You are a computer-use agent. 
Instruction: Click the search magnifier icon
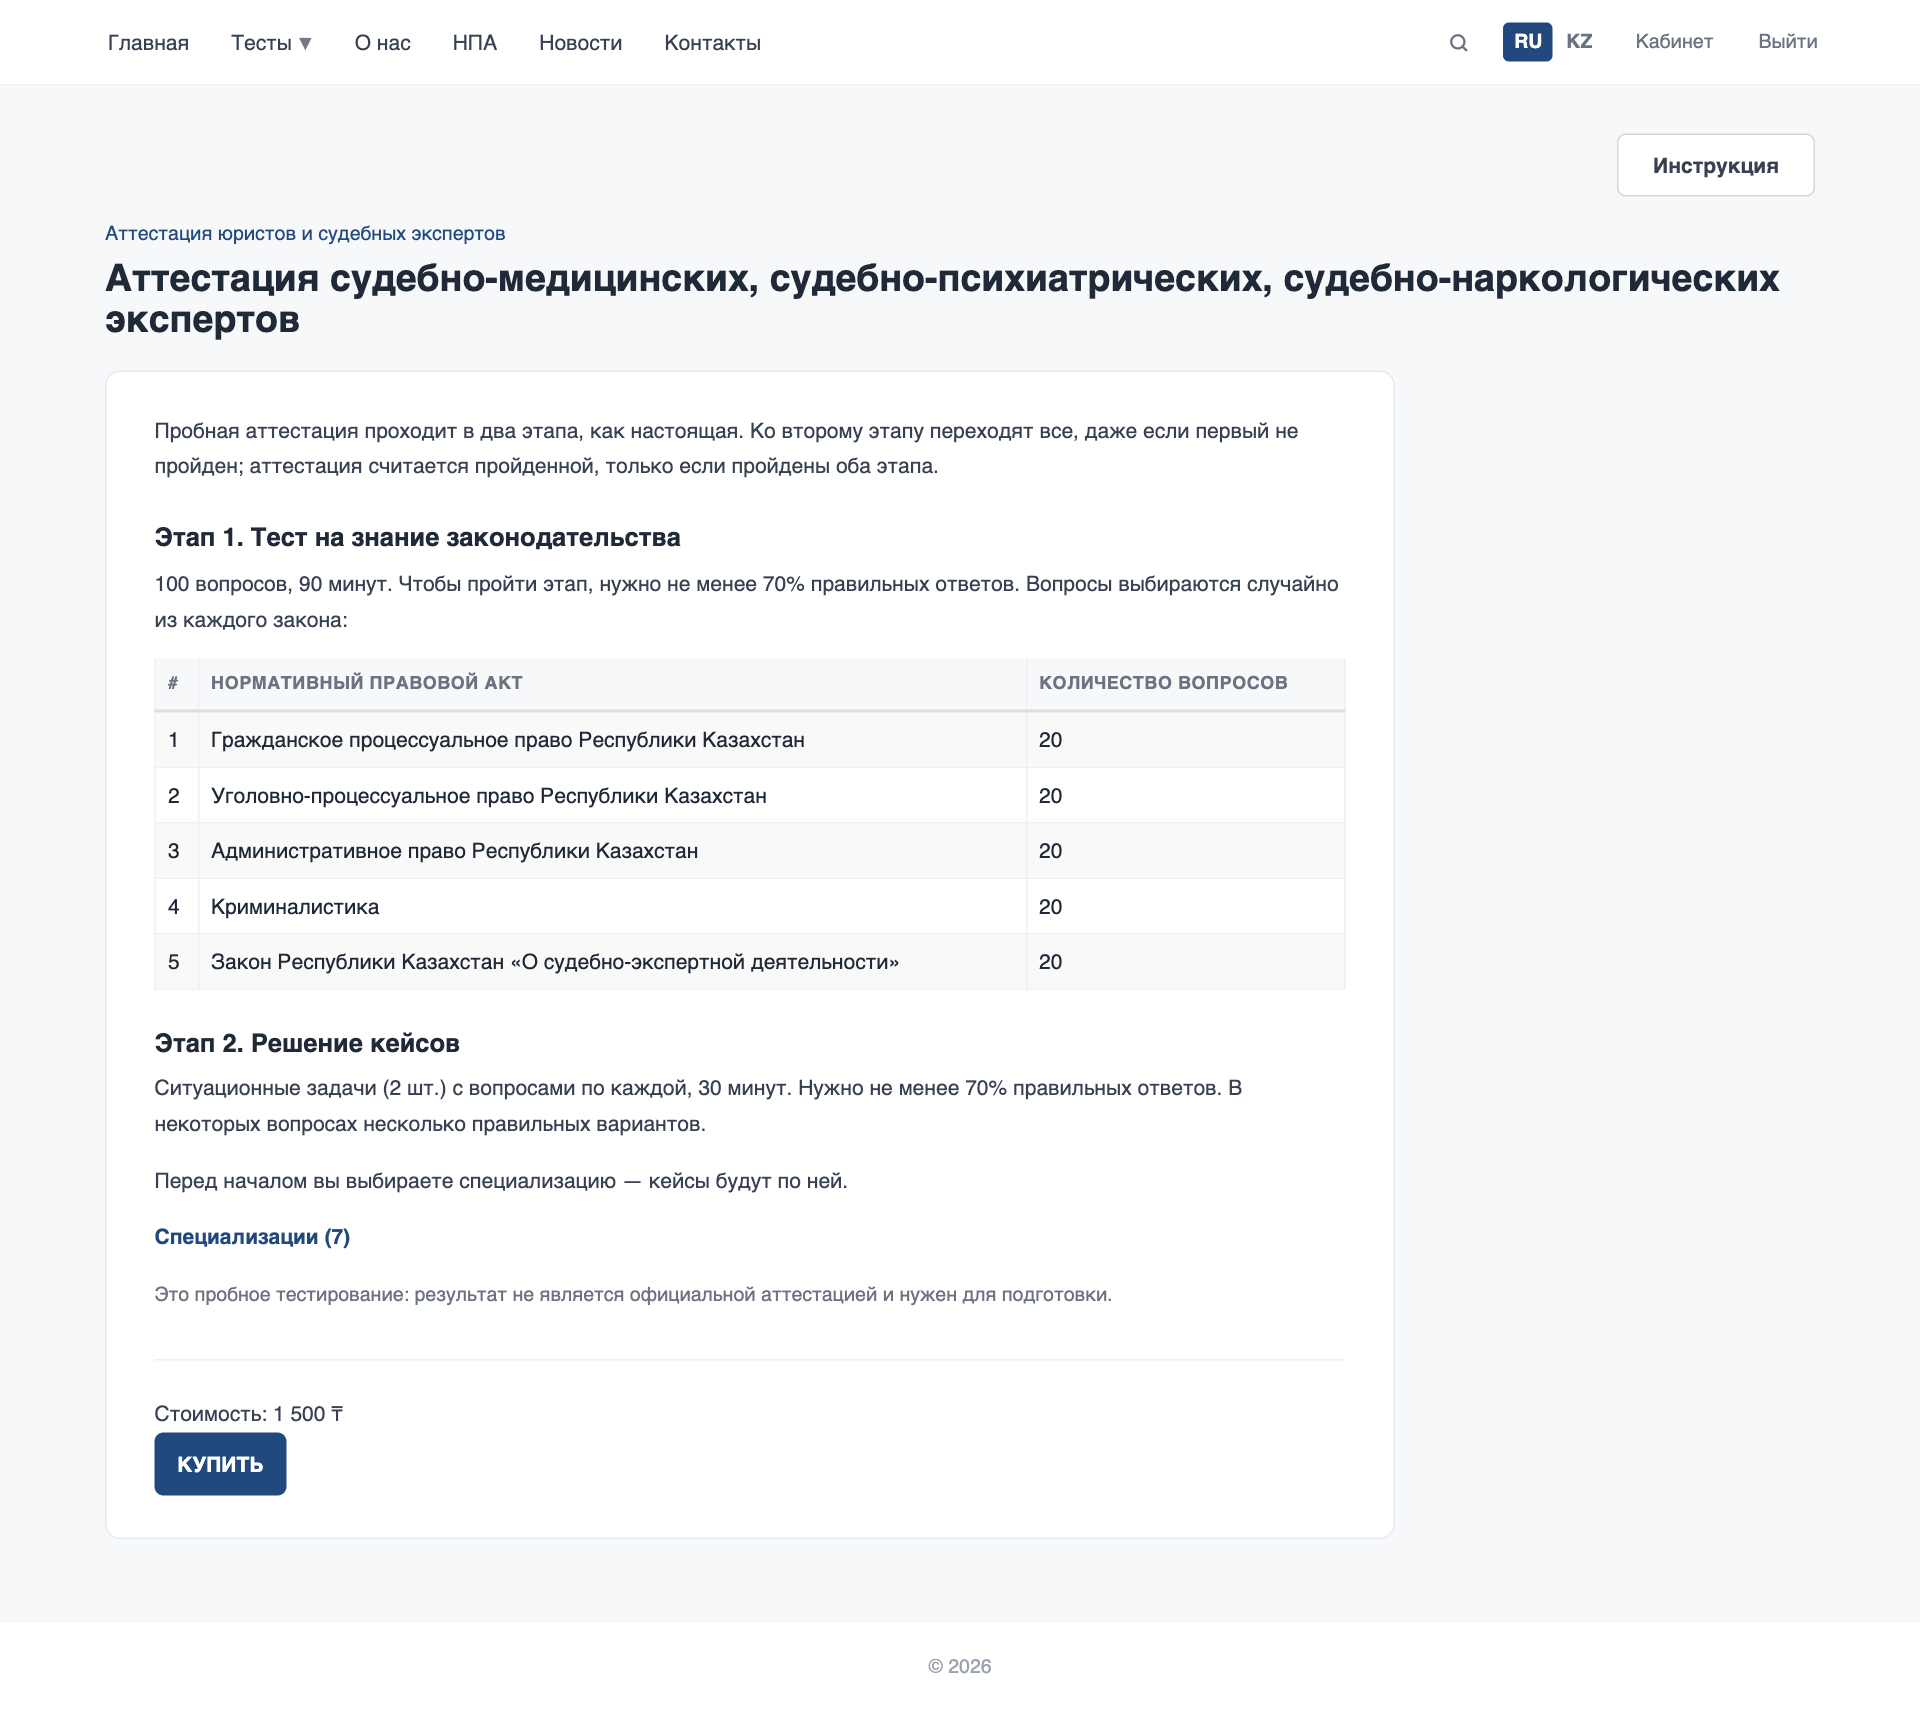pyautogui.click(x=1458, y=42)
